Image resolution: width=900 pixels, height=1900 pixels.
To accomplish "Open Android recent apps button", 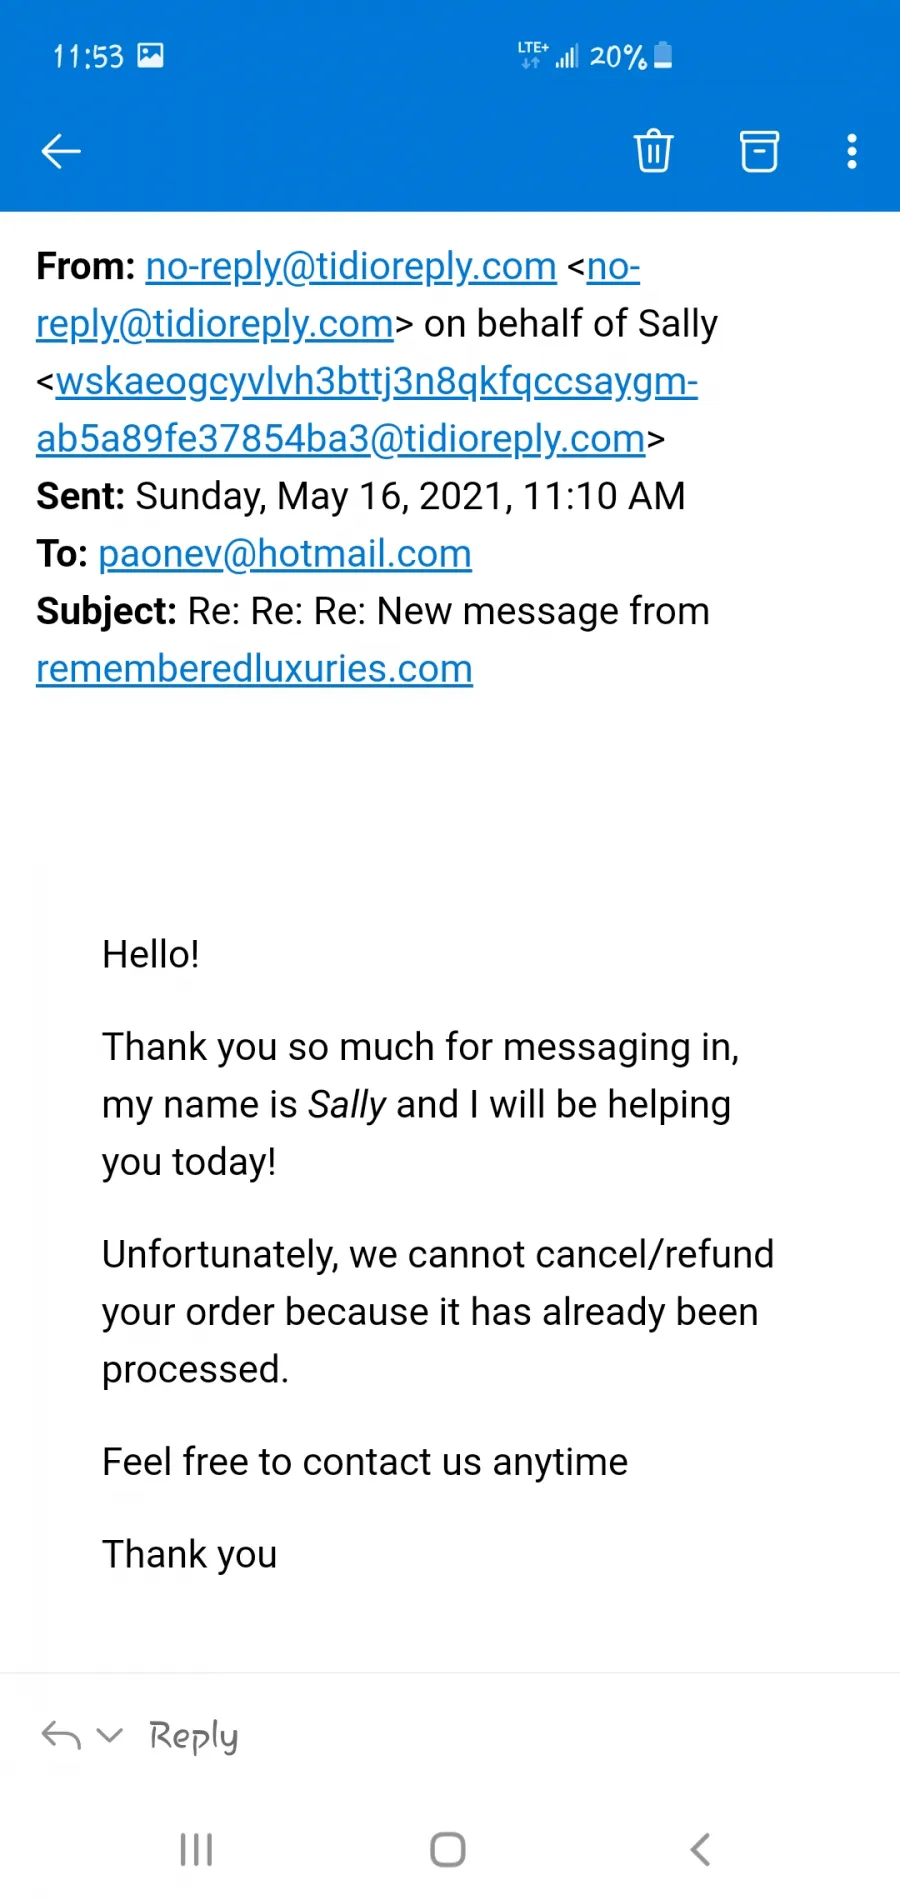I will tap(196, 1849).
